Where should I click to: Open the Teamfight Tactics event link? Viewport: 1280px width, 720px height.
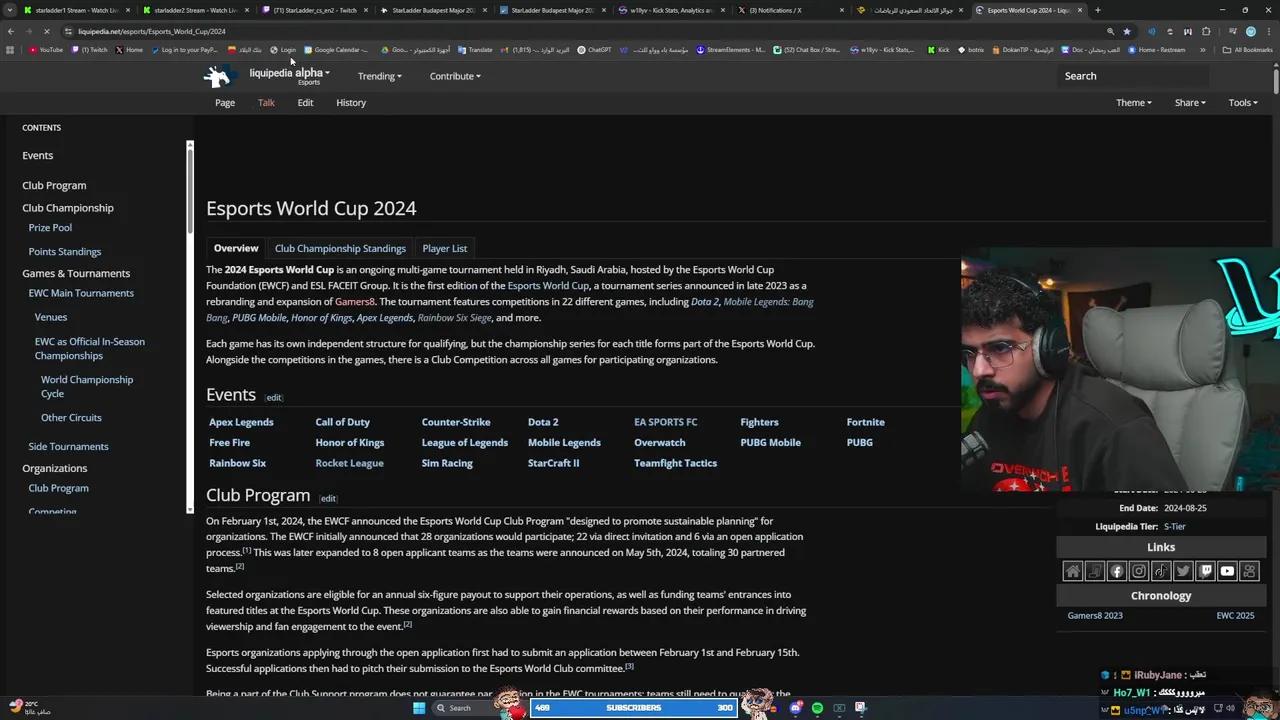click(675, 463)
